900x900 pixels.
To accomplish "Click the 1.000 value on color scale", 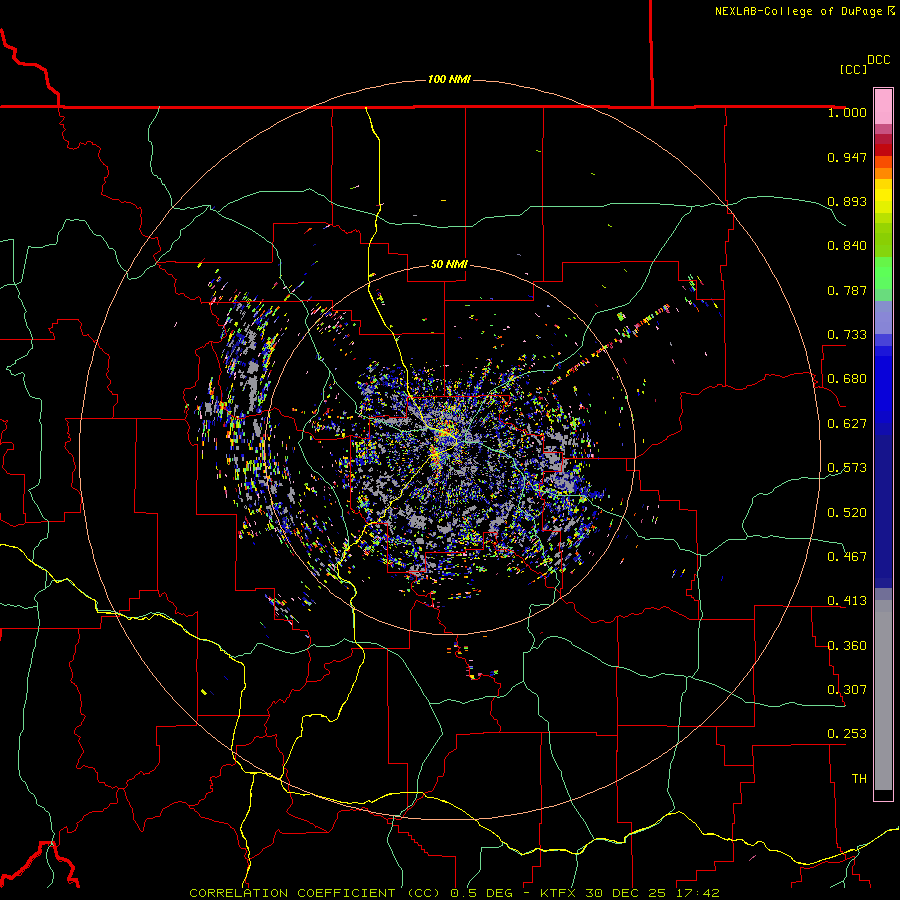I will [x=847, y=112].
